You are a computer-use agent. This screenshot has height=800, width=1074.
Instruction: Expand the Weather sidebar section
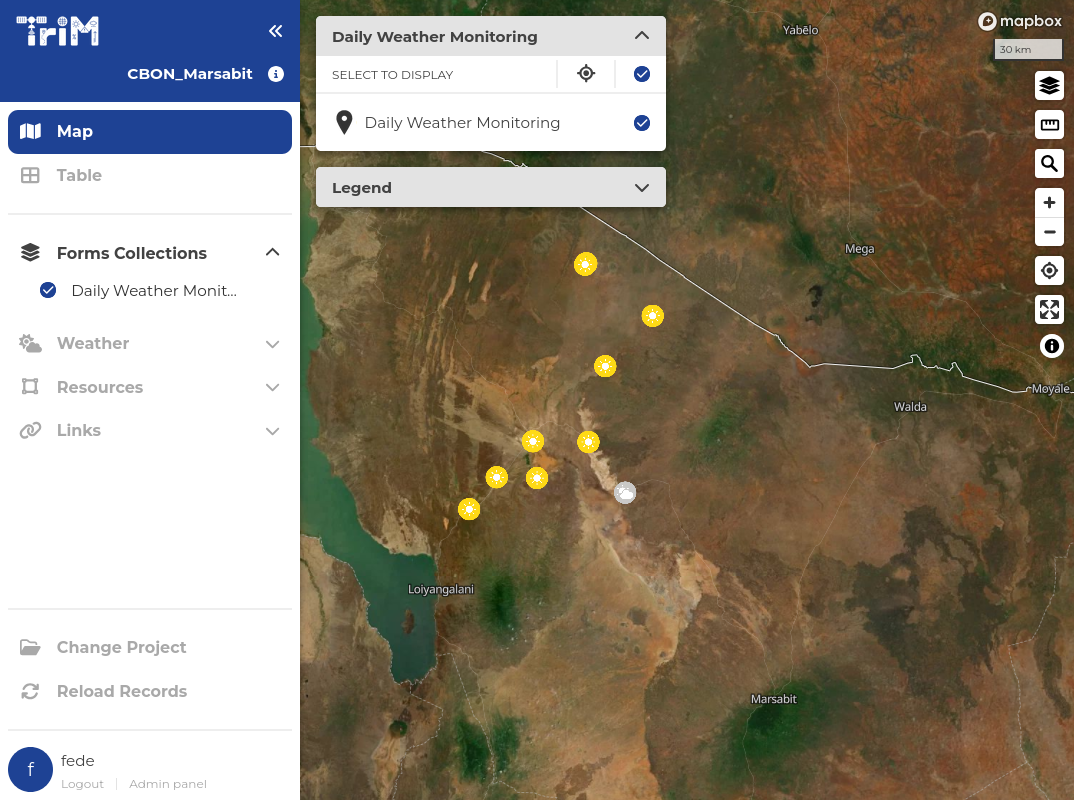tap(272, 344)
